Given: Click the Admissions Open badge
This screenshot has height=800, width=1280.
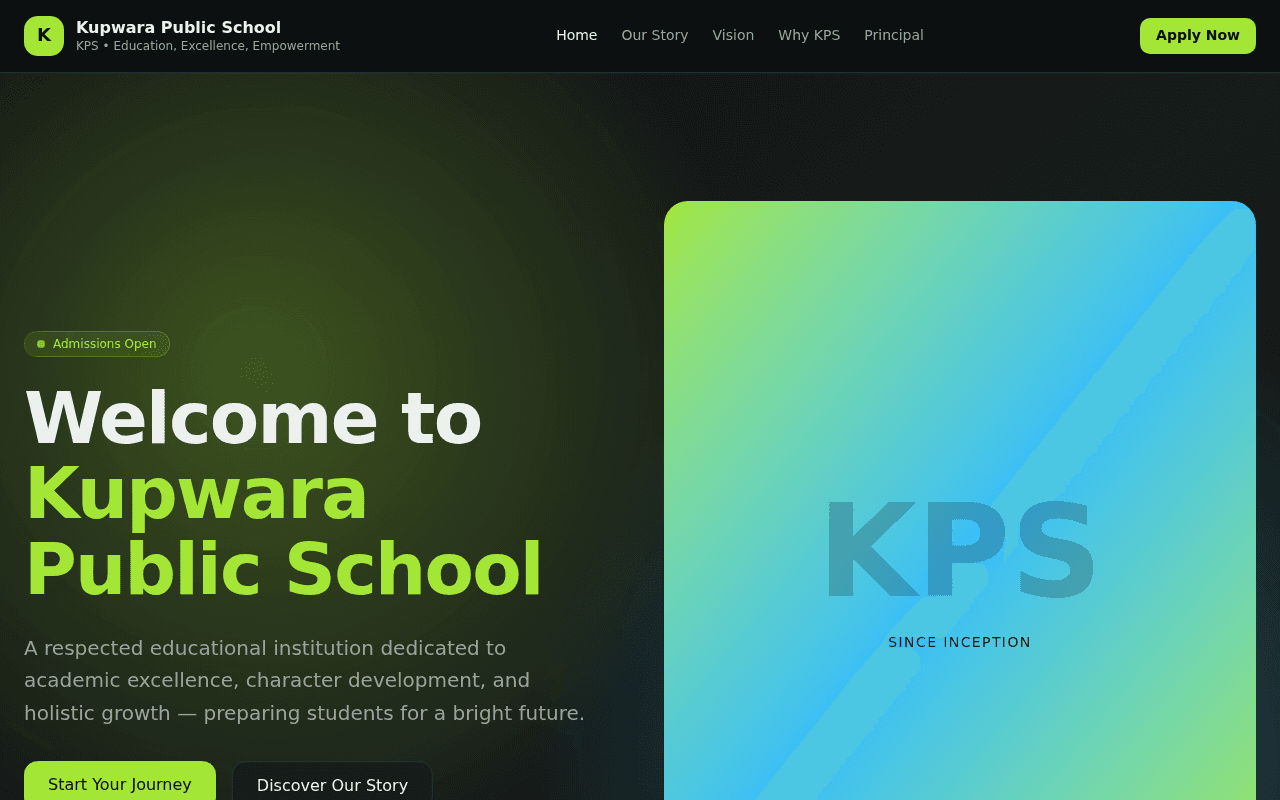Looking at the screenshot, I should point(97,344).
